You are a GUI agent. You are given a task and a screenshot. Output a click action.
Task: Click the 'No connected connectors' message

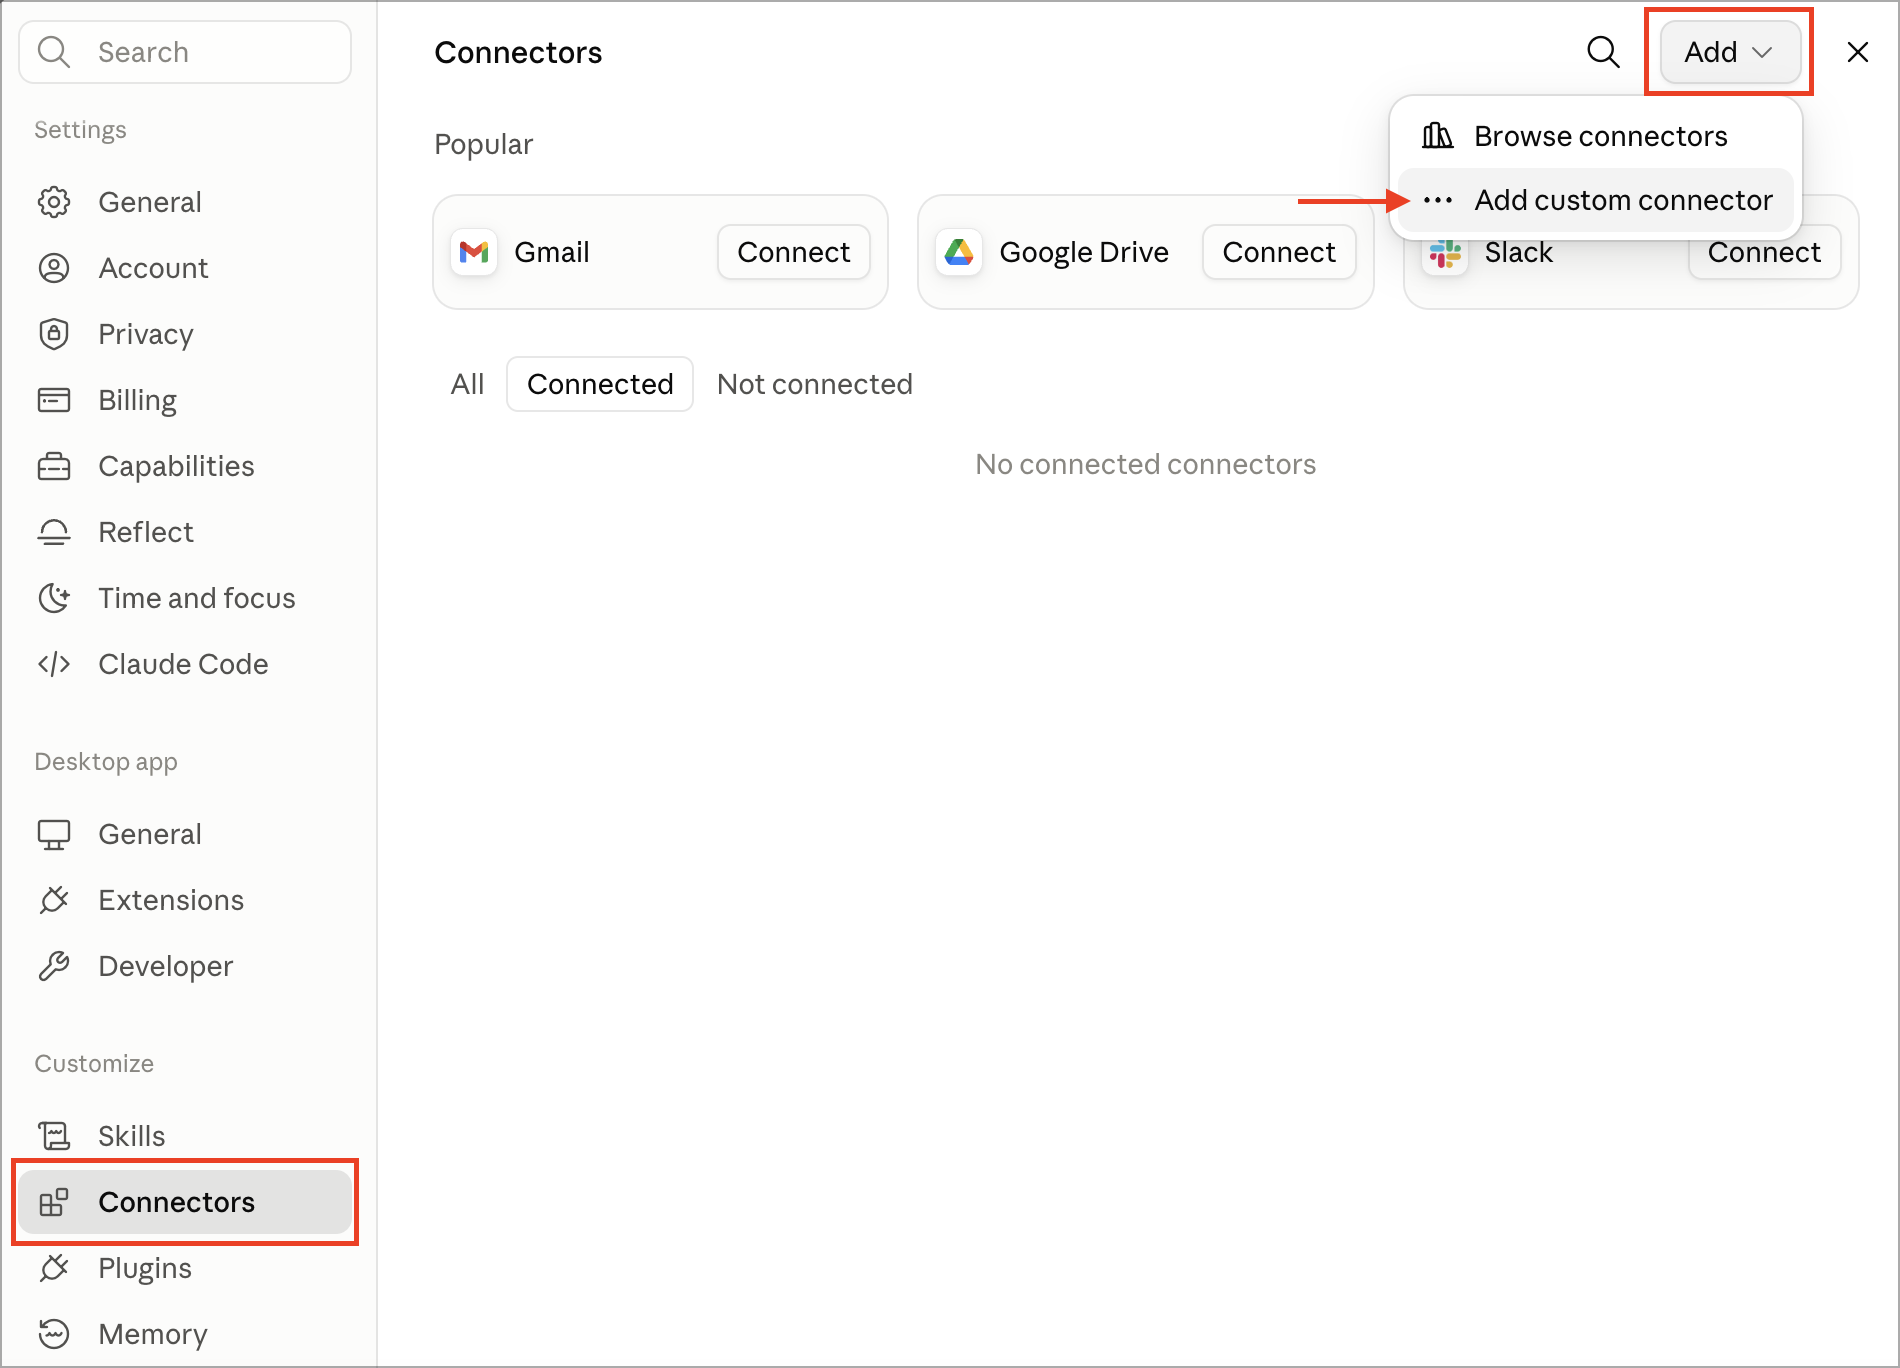click(x=1146, y=464)
